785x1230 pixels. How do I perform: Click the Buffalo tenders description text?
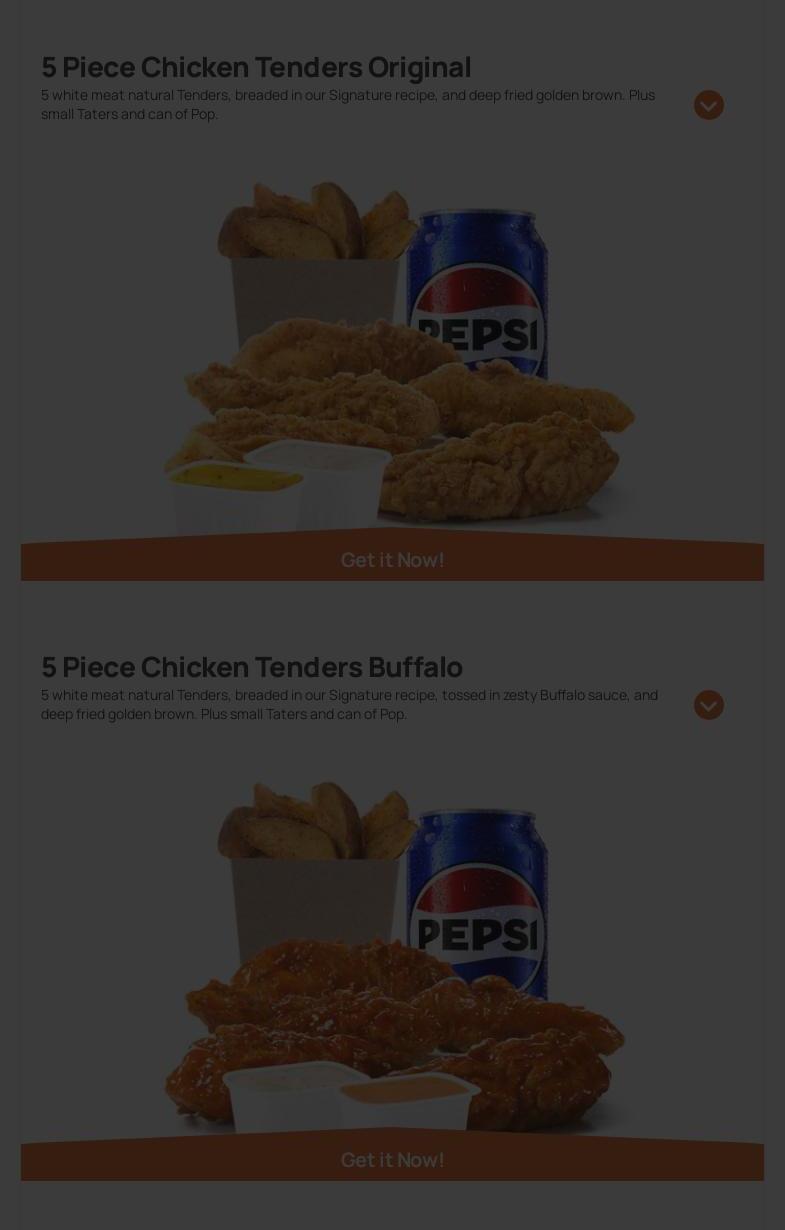[x=349, y=704]
